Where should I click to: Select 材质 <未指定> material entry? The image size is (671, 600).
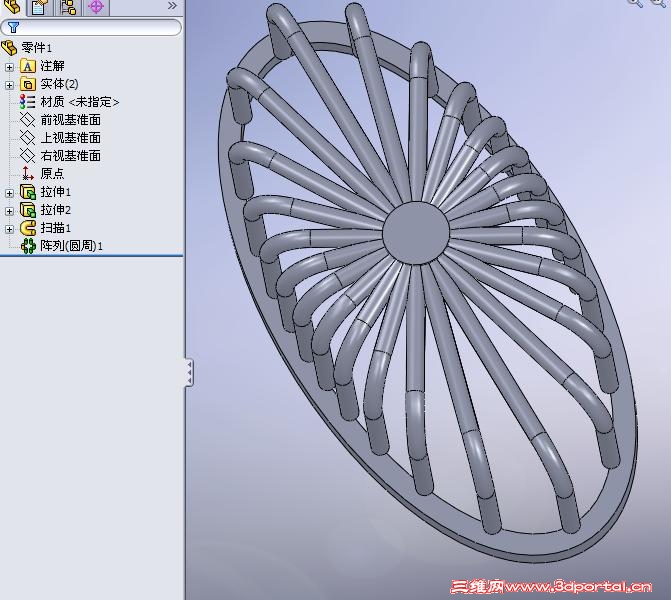tap(80, 102)
